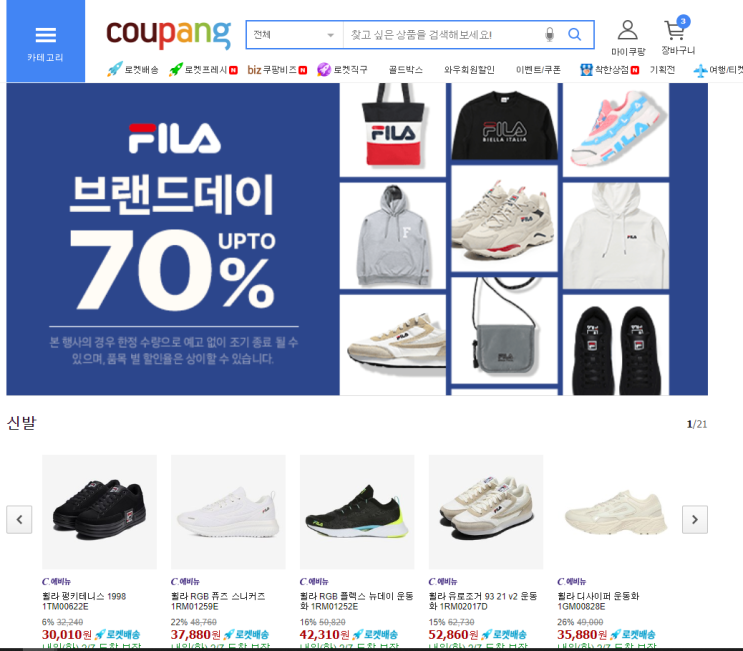Open the 와우회원할인 link
The image size is (743, 651).
pyautogui.click(x=469, y=70)
